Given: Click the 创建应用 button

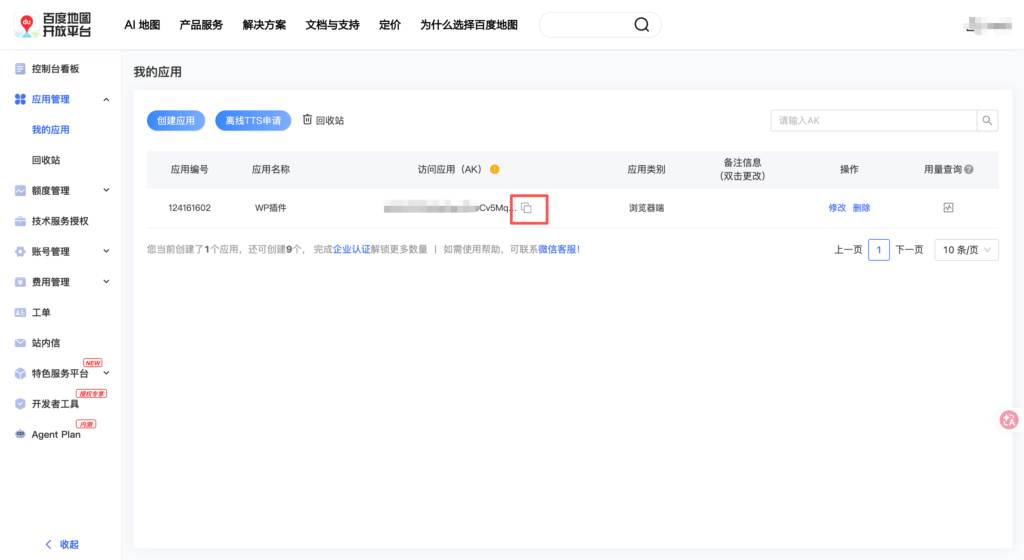Looking at the screenshot, I should coord(176,121).
